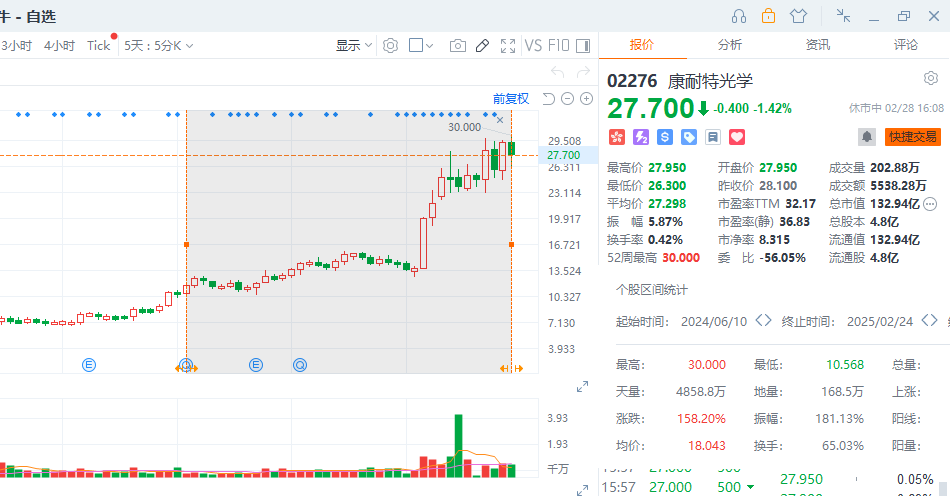Select the 报价 quote tab
This screenshot has height=496, width=950.
coord(642,45)
